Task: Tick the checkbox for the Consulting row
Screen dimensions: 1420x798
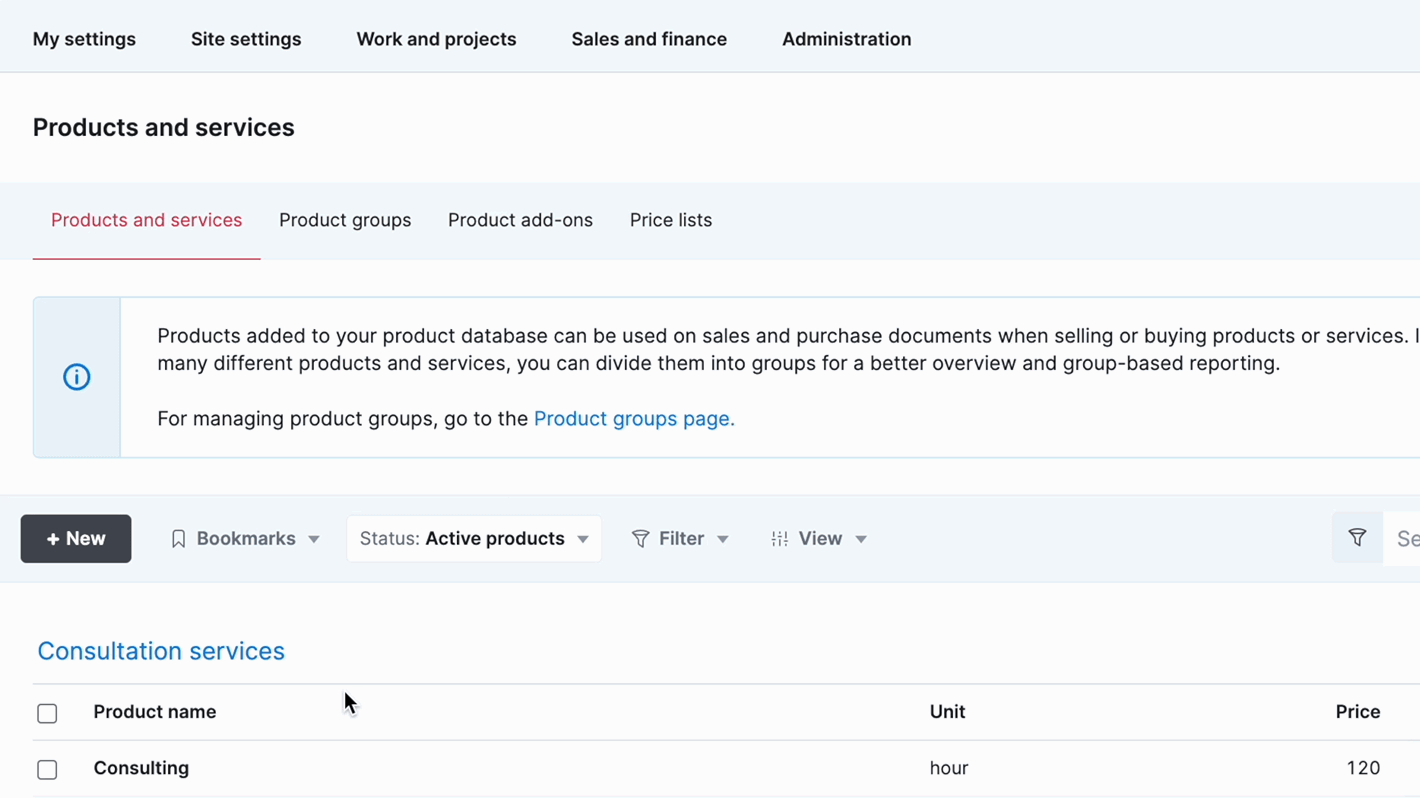Action: (47, 769)
